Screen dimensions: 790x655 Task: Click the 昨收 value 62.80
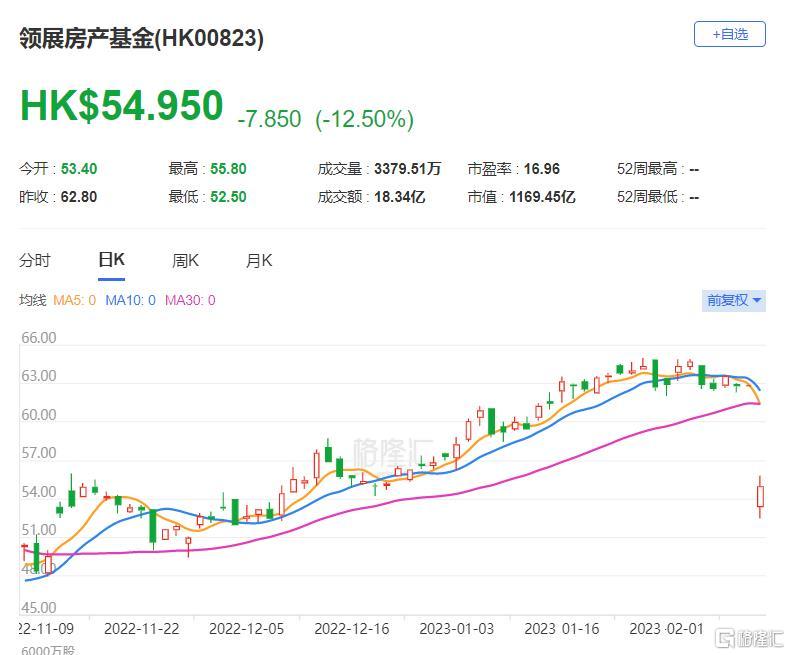pos(79,196)
